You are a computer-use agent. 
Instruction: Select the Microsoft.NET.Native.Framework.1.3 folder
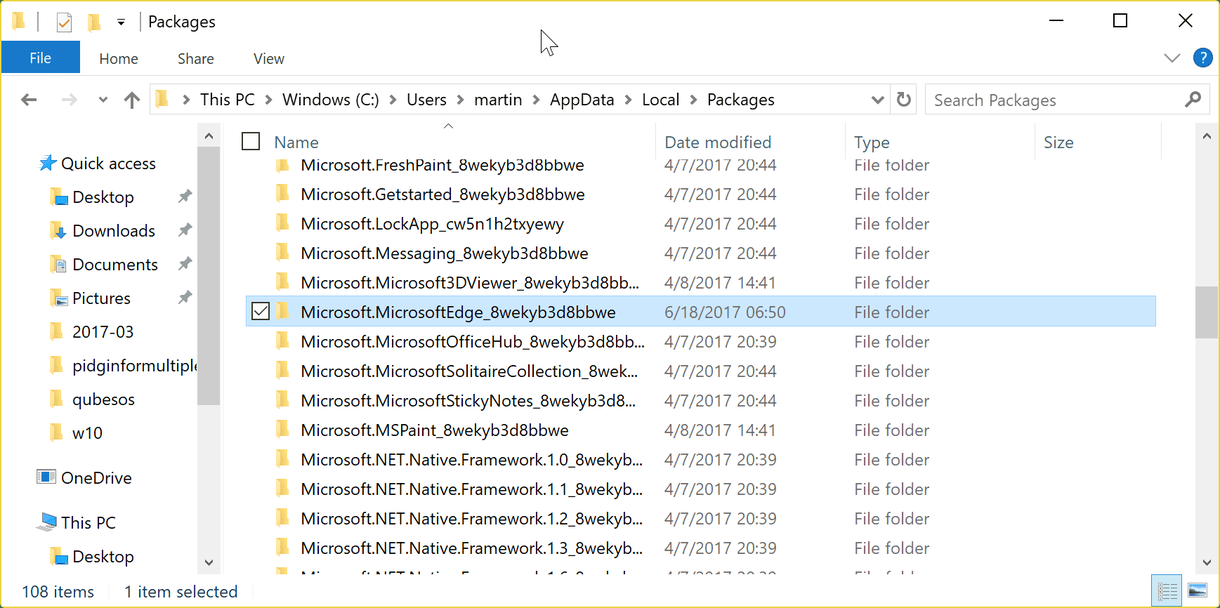472,548
